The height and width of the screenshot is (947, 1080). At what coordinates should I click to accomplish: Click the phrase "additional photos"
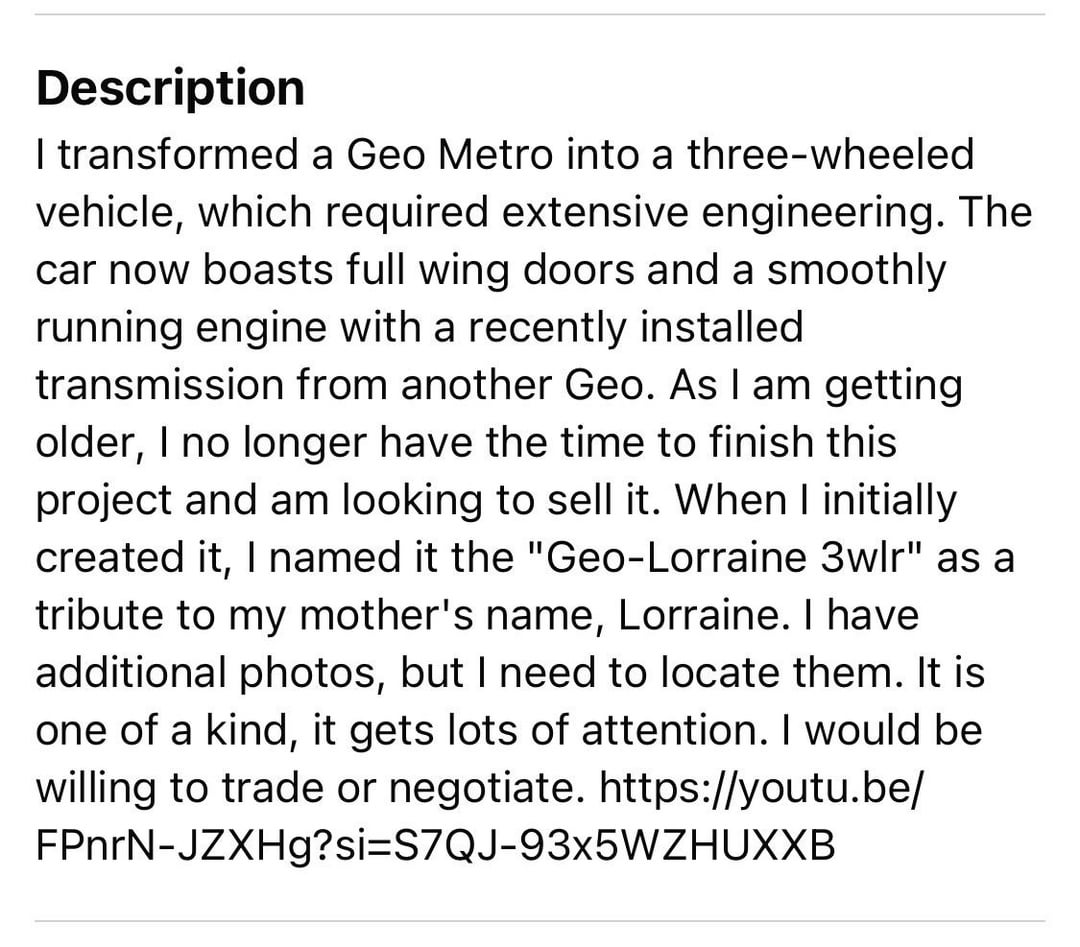coord(207,673)
